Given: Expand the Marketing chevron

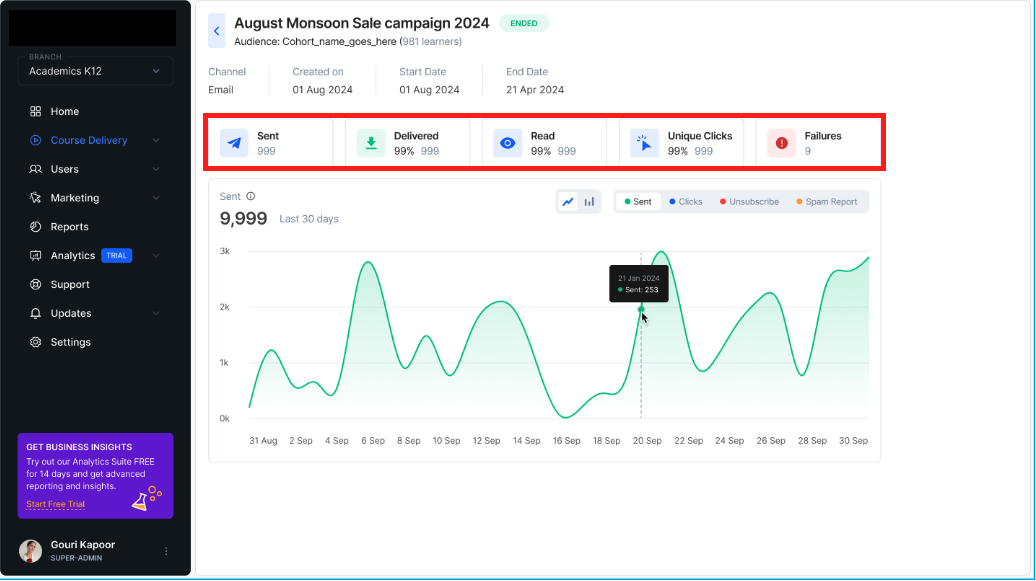Looking at the screenshot, I should [x=156, y=198].
